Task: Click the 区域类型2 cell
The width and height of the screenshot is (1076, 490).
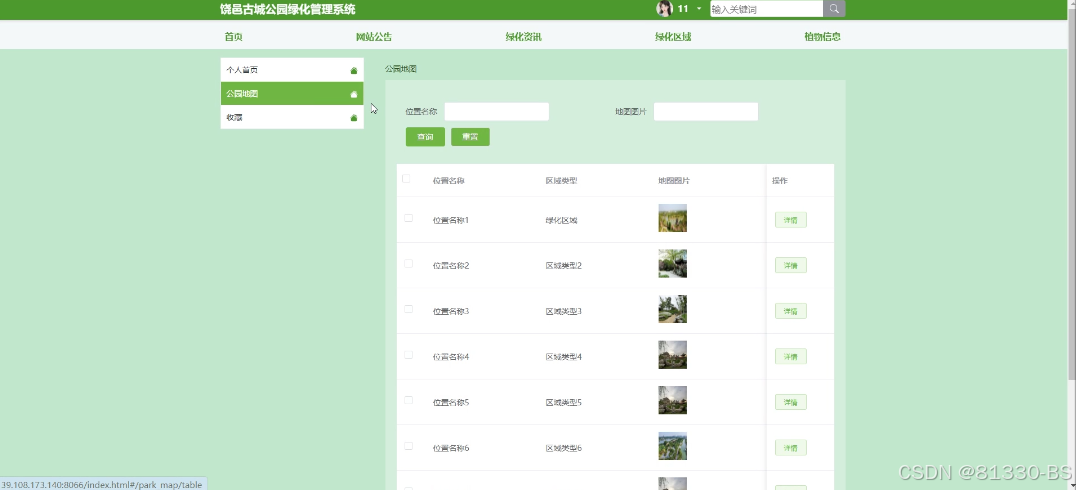Action: 563,266
